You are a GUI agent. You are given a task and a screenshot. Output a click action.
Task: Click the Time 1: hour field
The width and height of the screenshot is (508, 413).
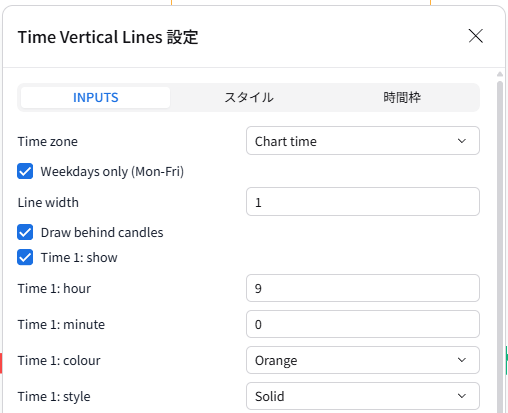click(363, 288)
